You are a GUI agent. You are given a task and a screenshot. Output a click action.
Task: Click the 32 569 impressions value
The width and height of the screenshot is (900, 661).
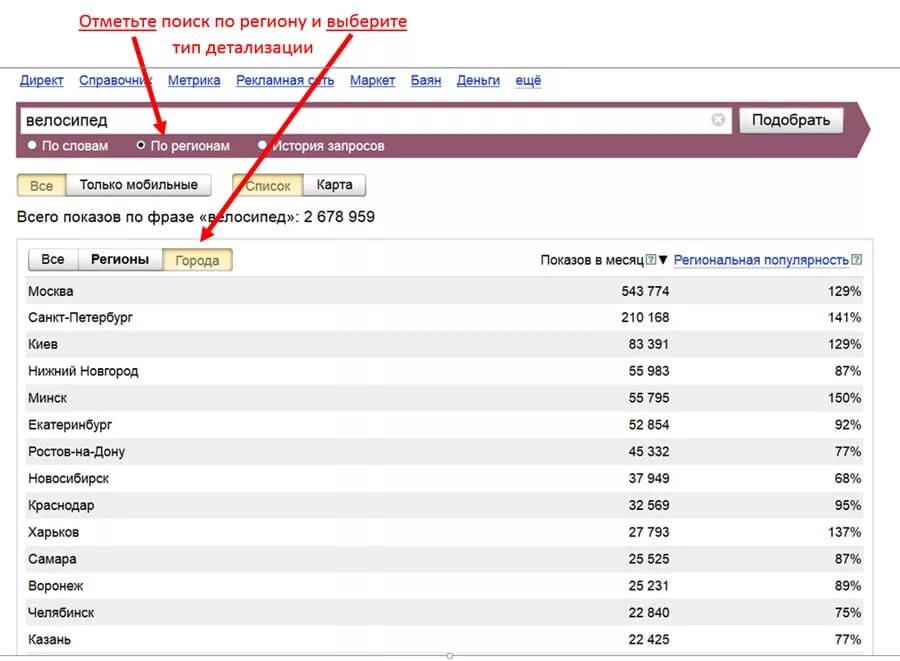pos(649,506)
